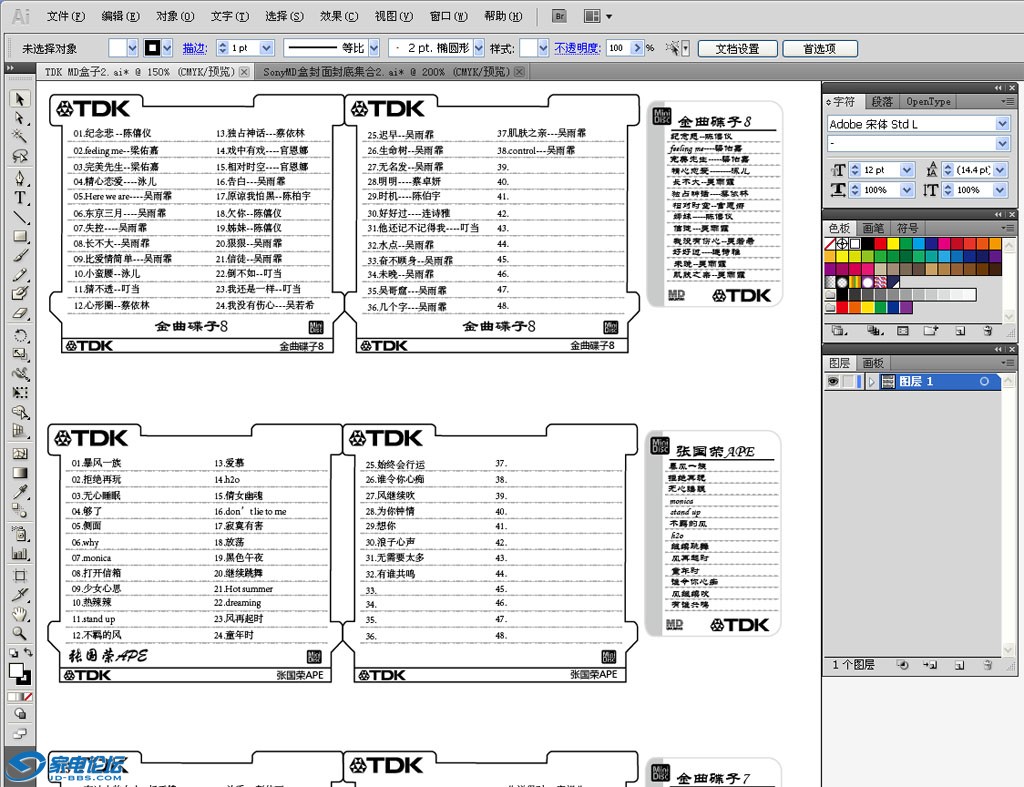
Task: Bring the Fill box to front
Action: point(16,670)
